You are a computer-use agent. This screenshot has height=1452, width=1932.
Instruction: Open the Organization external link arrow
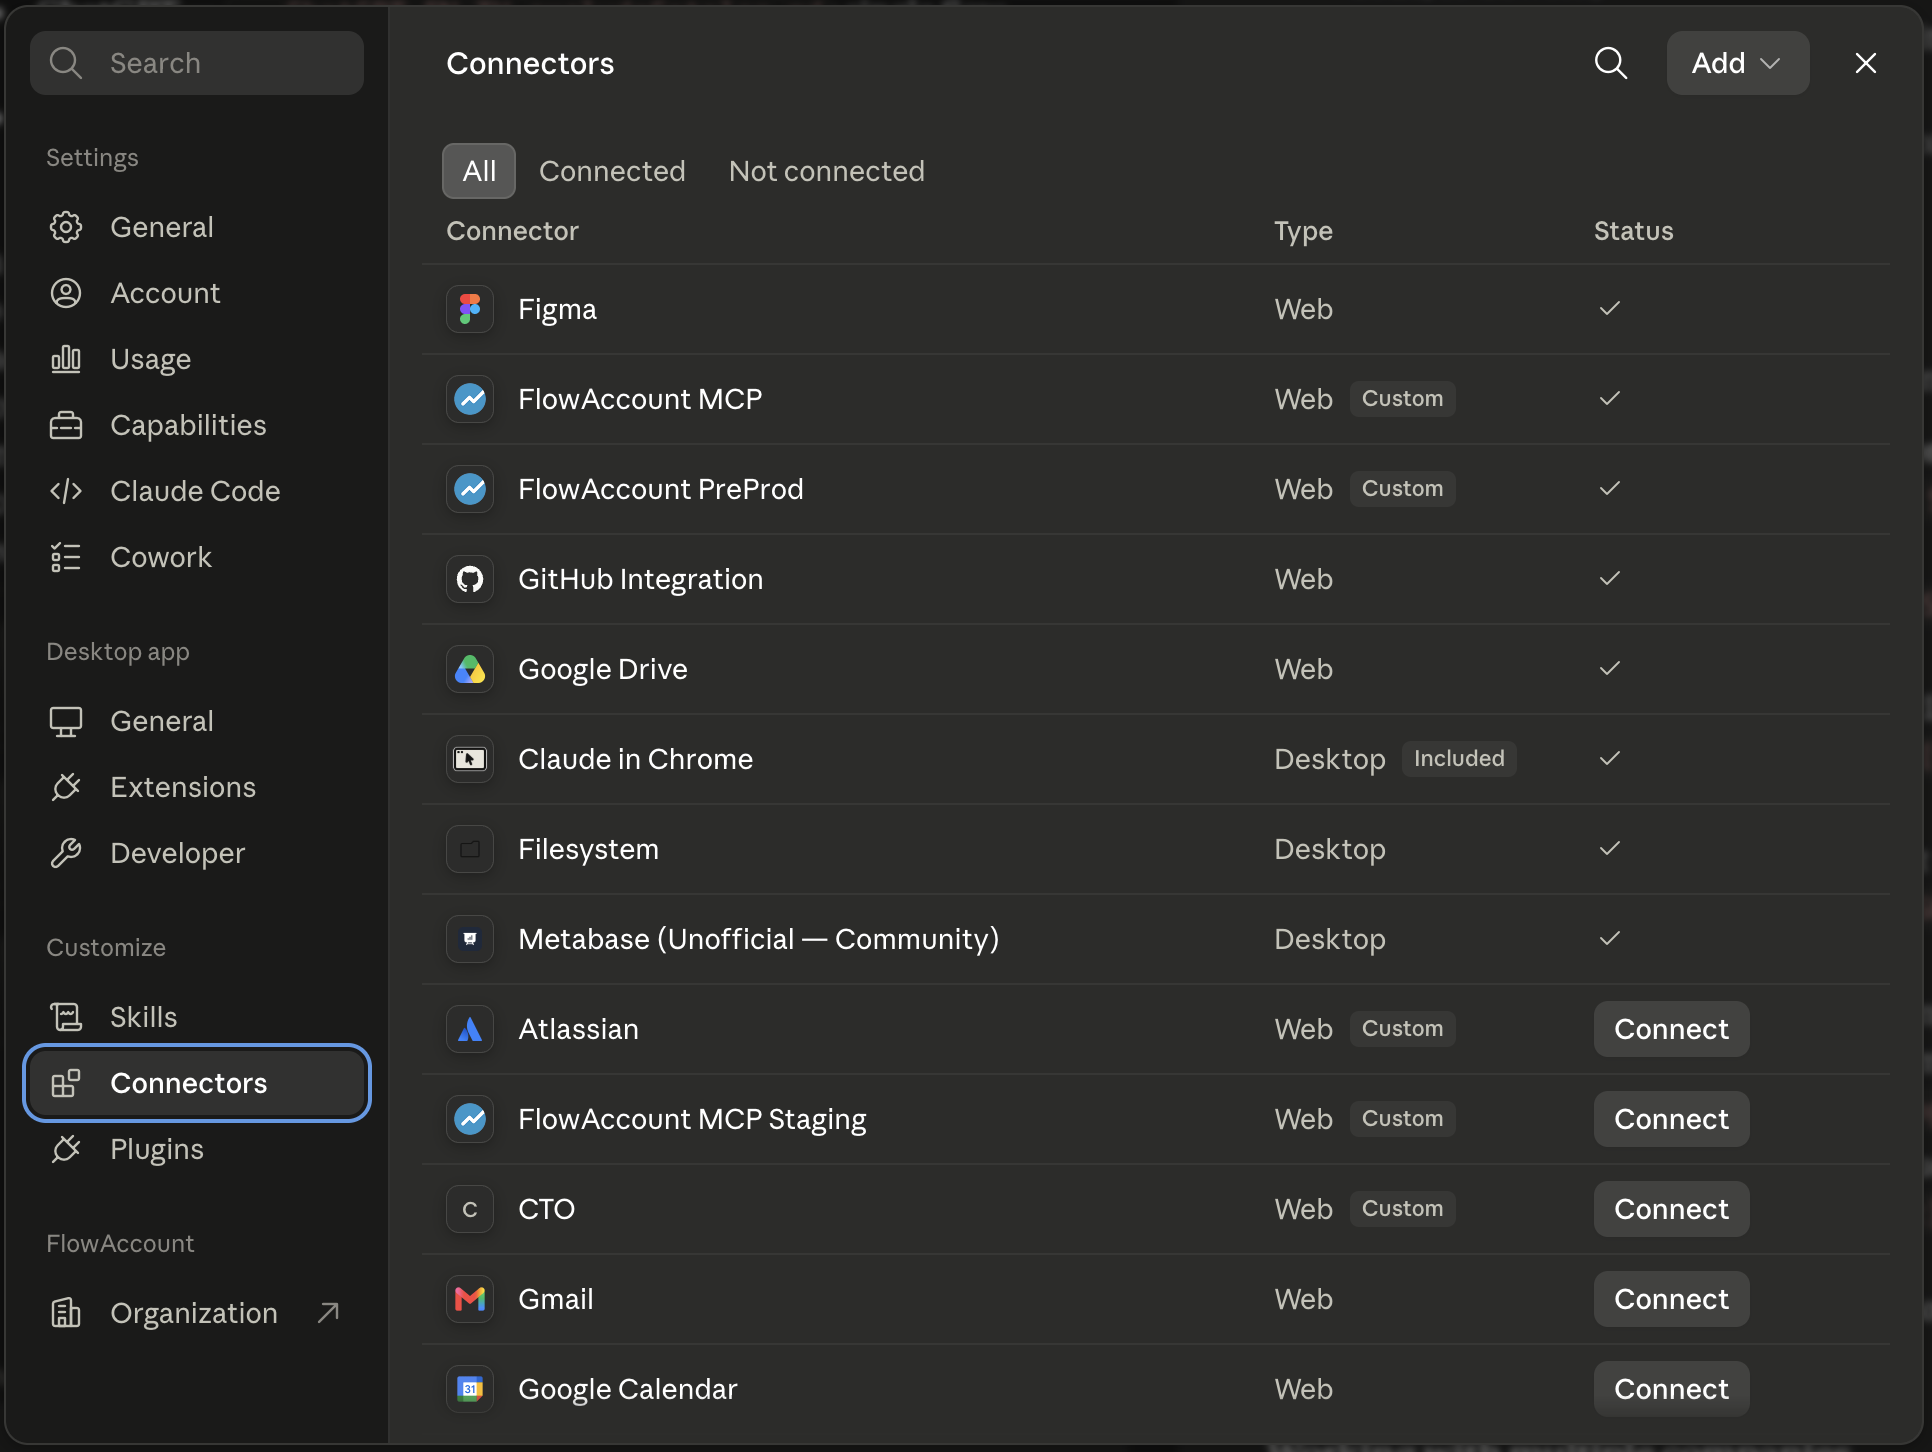tap(328, 1312)
